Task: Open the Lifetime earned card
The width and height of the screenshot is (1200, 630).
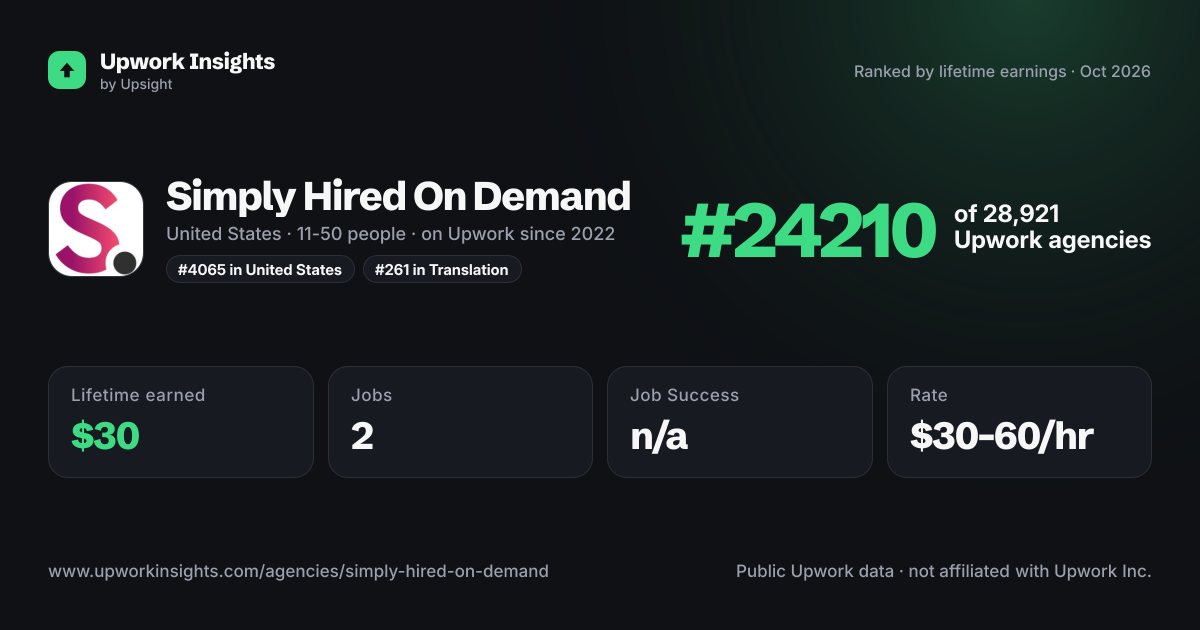Action: [x=181, y=422]
